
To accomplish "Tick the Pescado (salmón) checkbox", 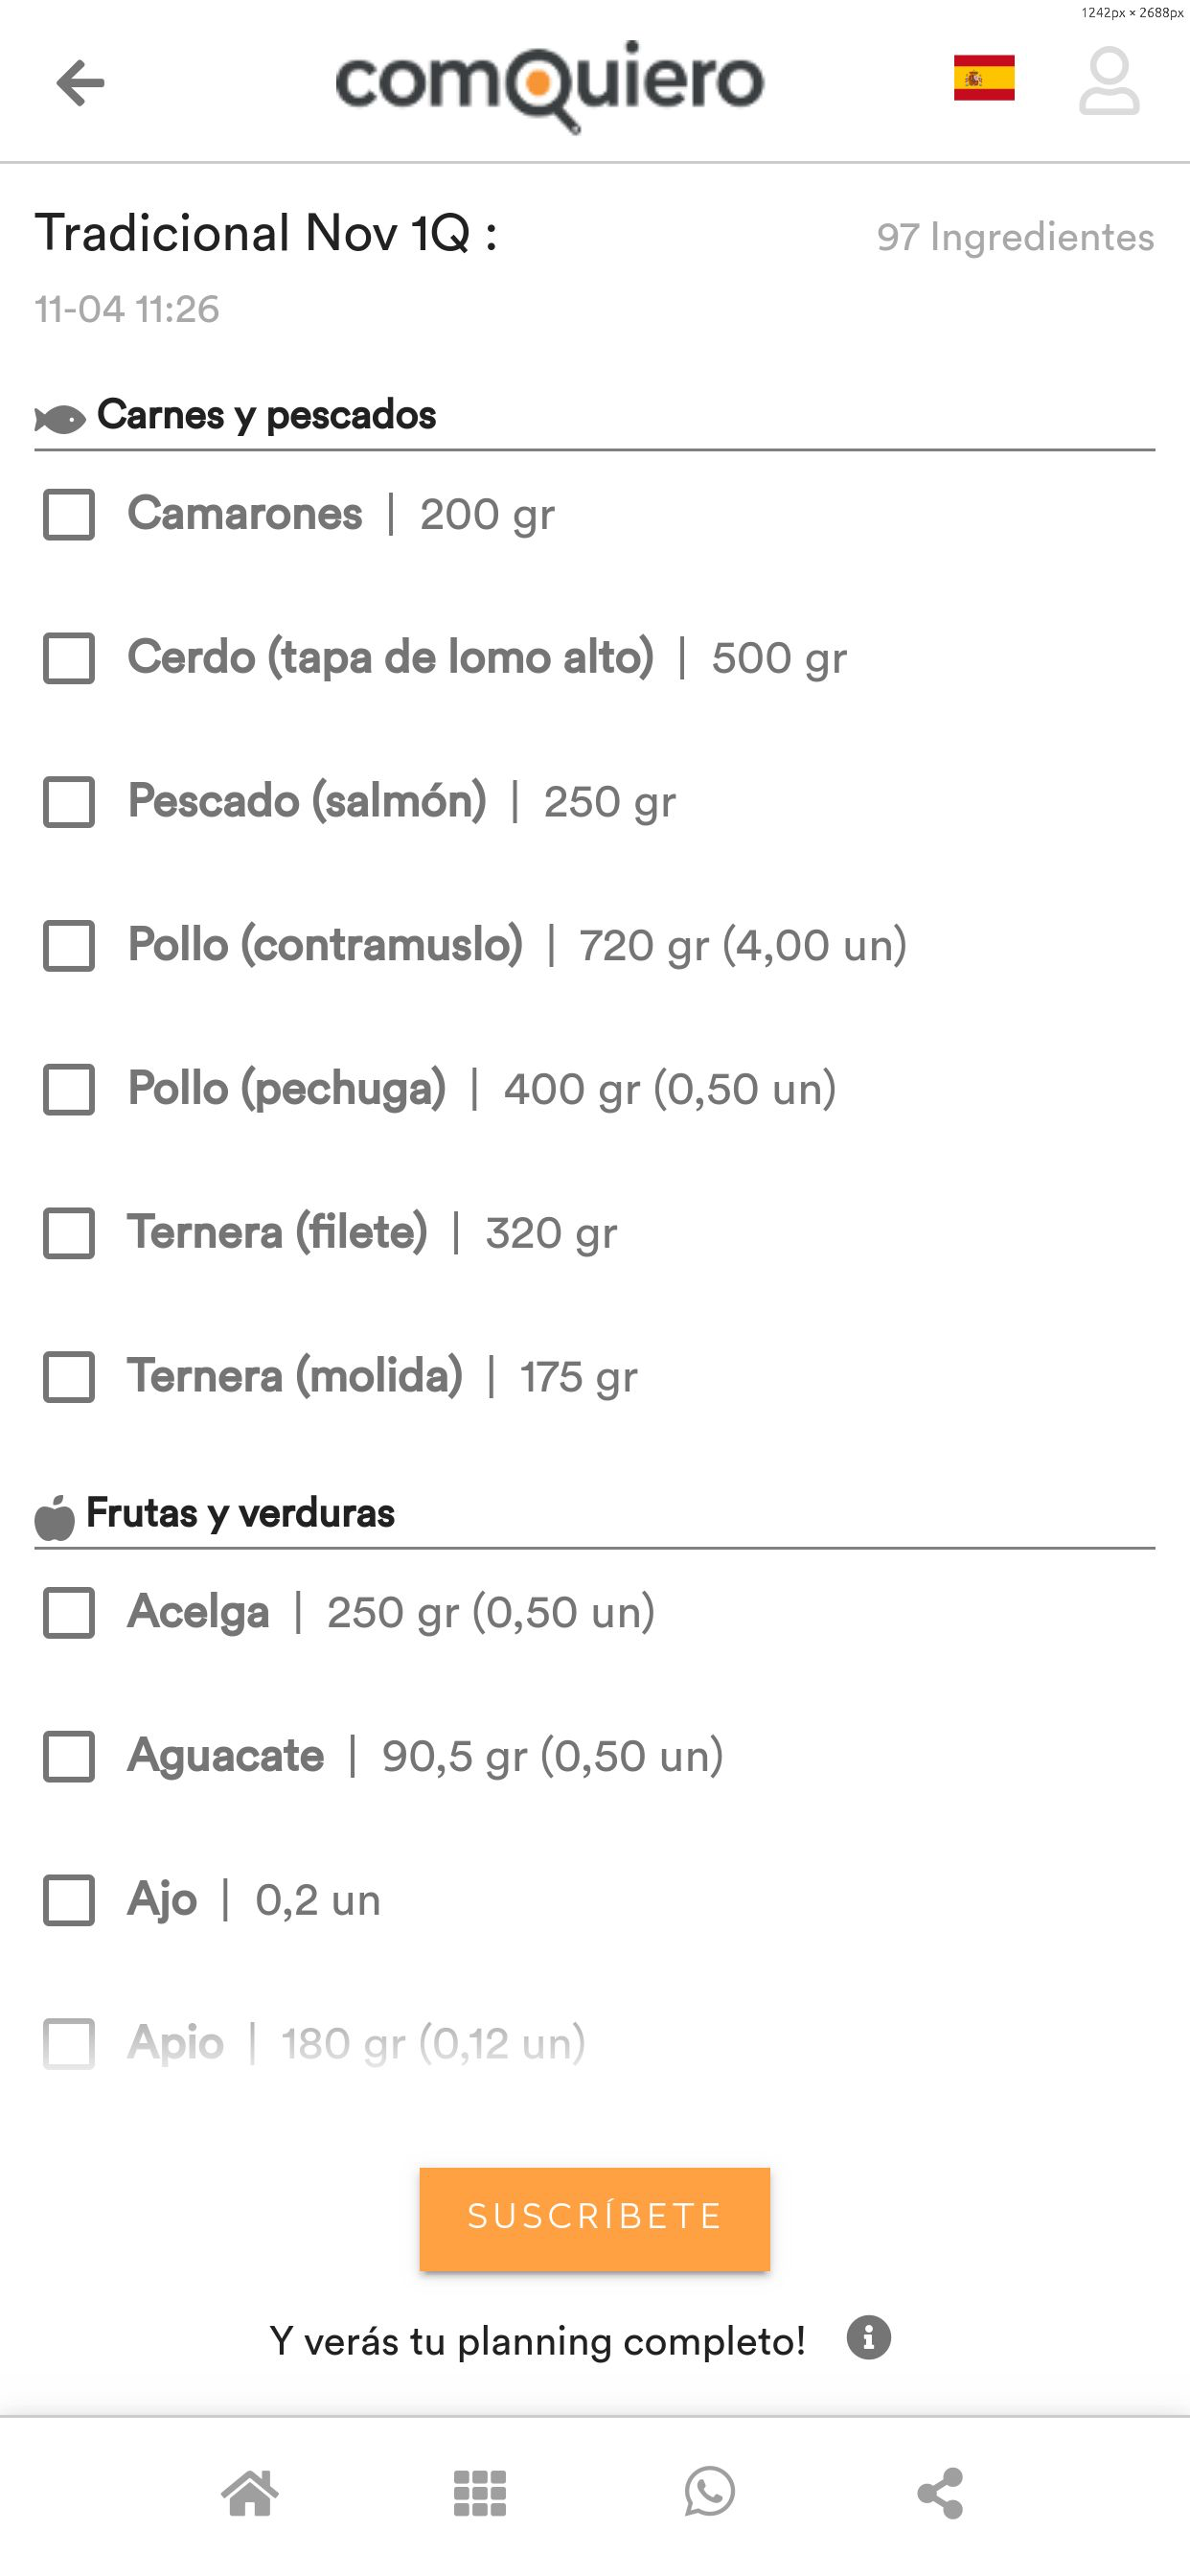I will point(69,802).
